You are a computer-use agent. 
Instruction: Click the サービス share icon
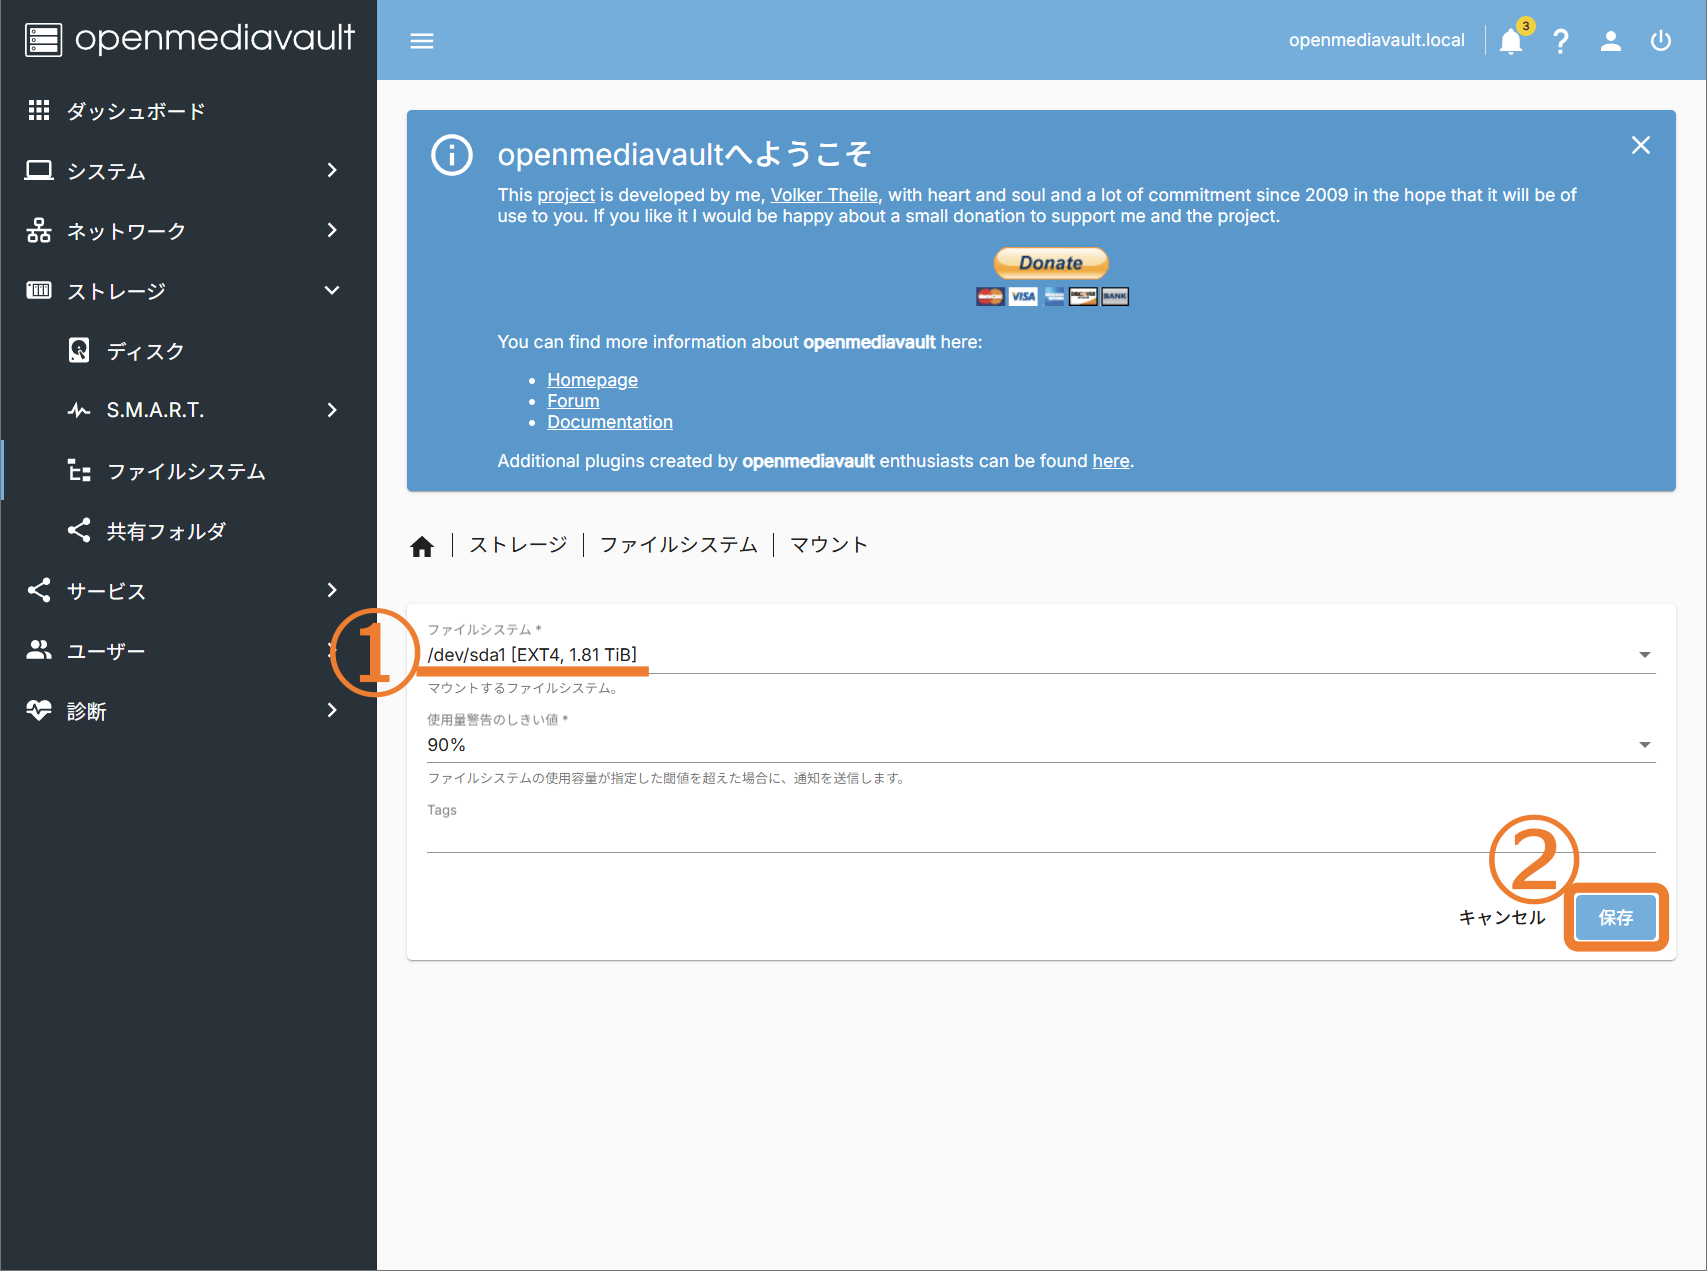point(39,590)
